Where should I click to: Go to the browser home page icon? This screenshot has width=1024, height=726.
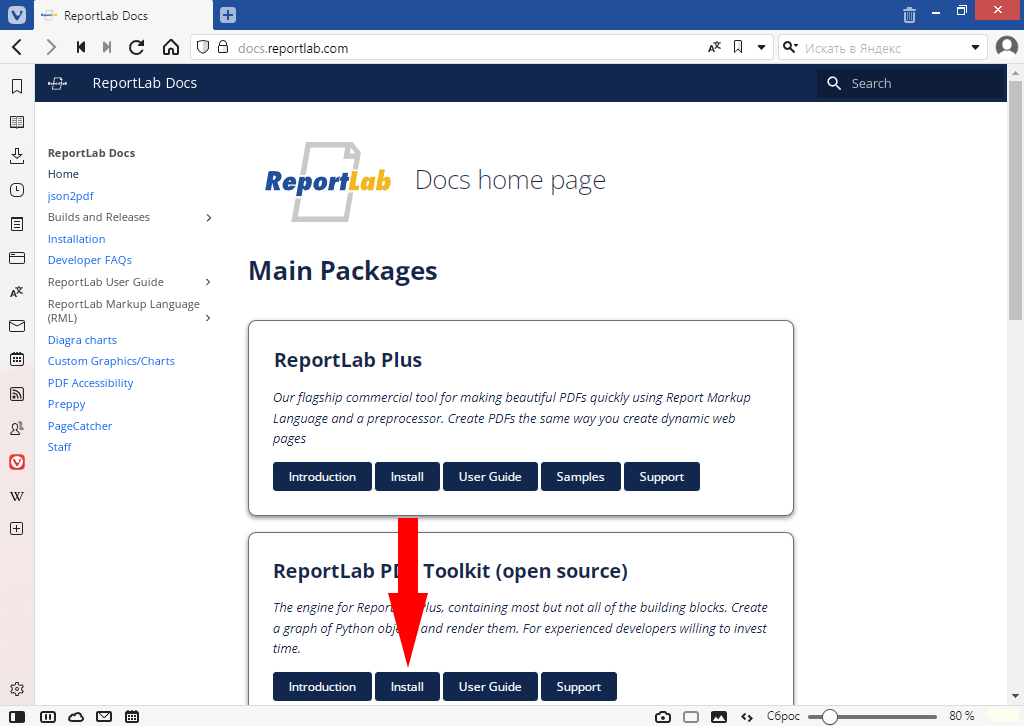pos(171,47)
